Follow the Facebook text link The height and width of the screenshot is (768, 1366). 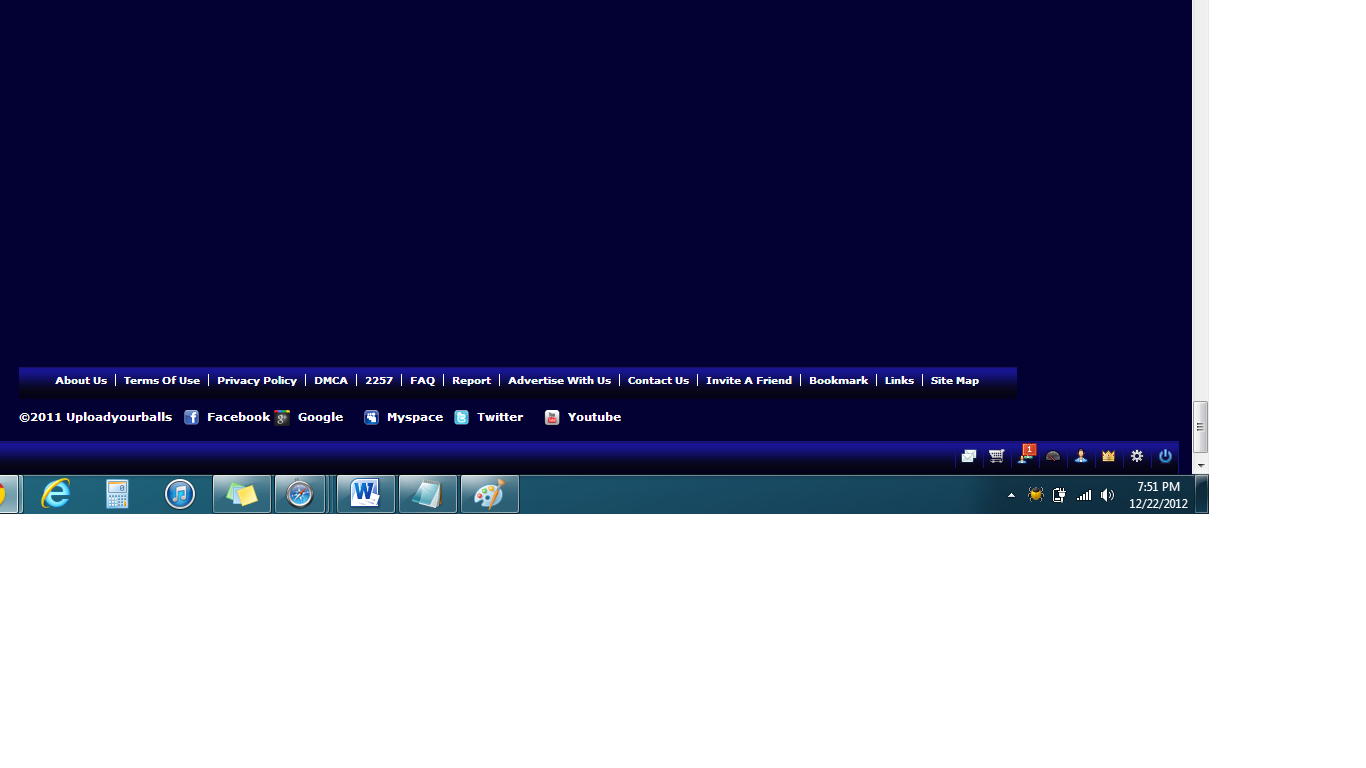238,417
